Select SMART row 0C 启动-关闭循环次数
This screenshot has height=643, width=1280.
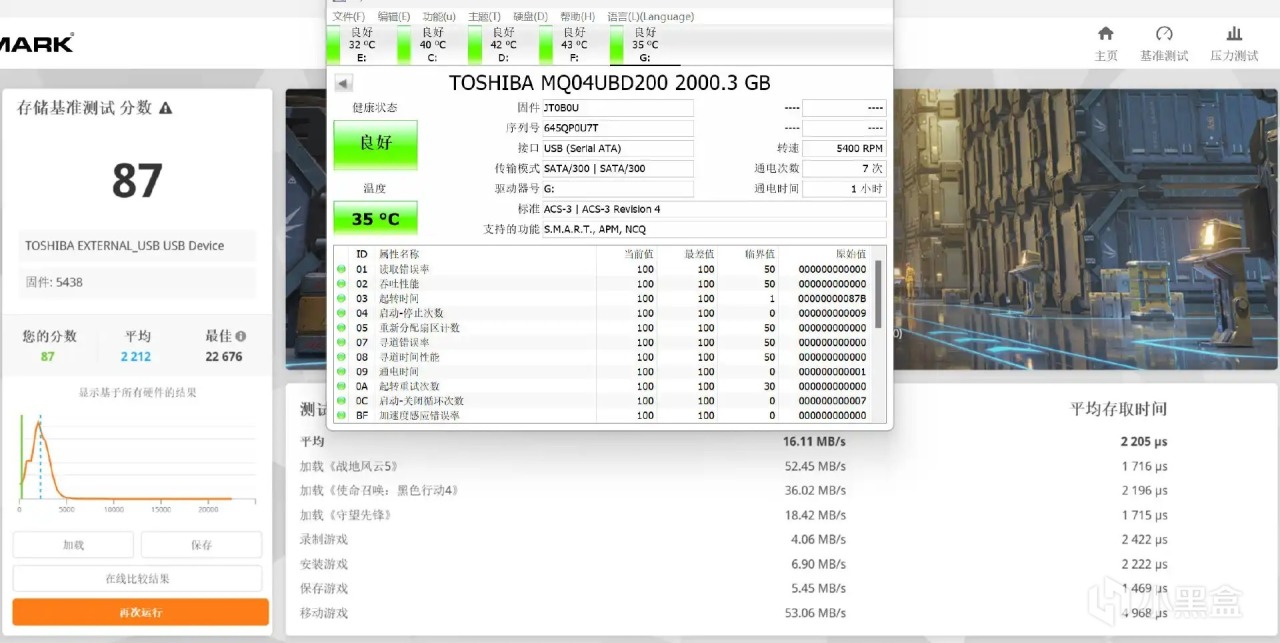(603, 401)
